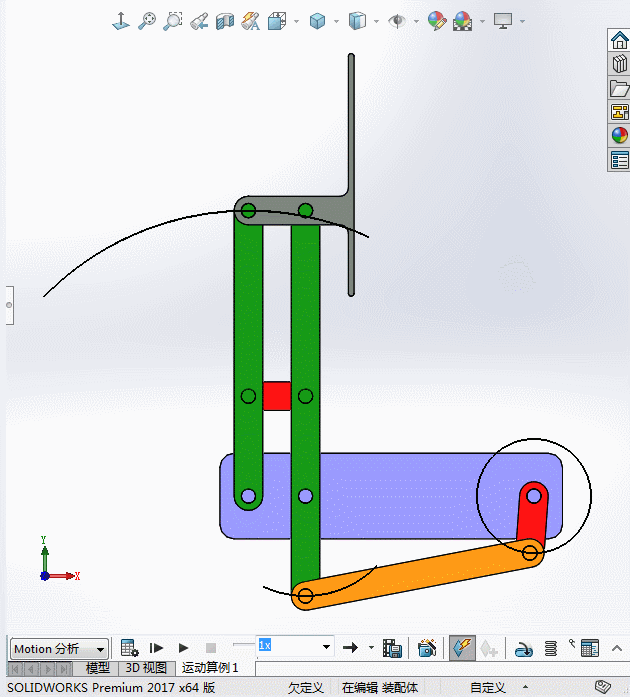
Task: Go to last tab scroll arrow
Action: coord(64,669)
